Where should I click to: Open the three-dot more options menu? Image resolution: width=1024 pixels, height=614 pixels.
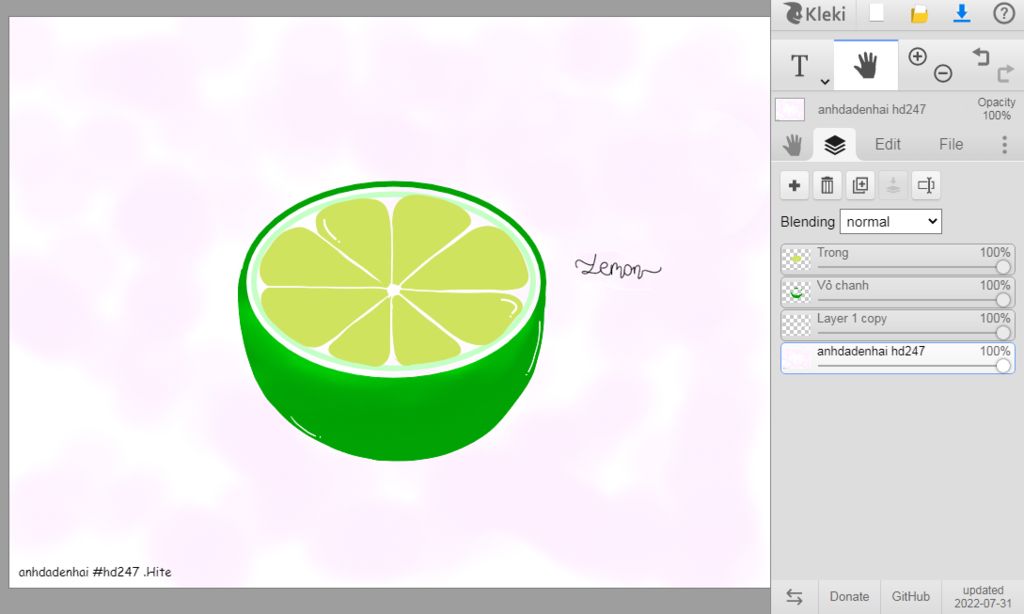pos(1004,144)
